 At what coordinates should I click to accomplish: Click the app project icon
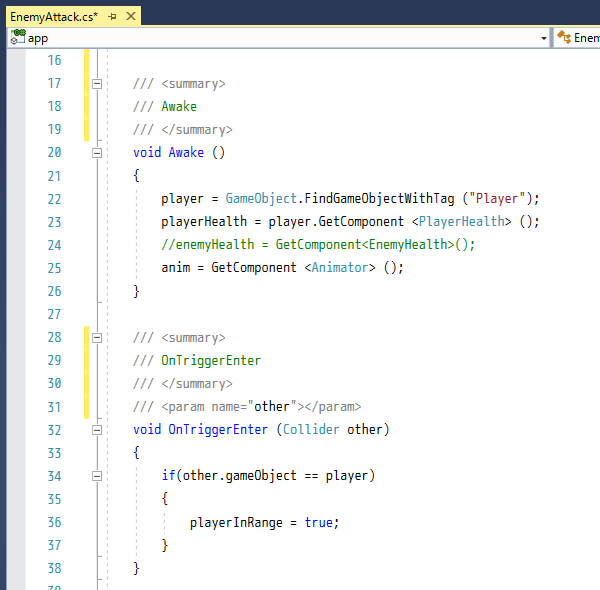pos(18,37)
